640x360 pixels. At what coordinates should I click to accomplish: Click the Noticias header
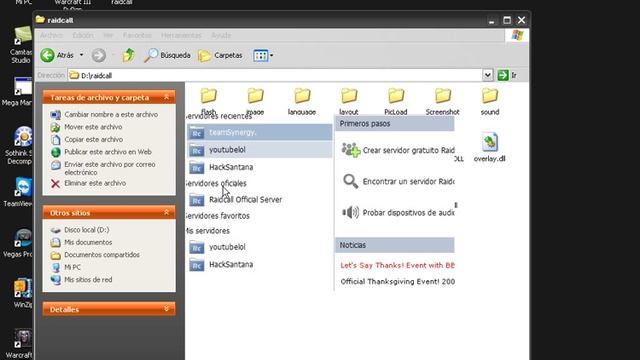point(395,245)
